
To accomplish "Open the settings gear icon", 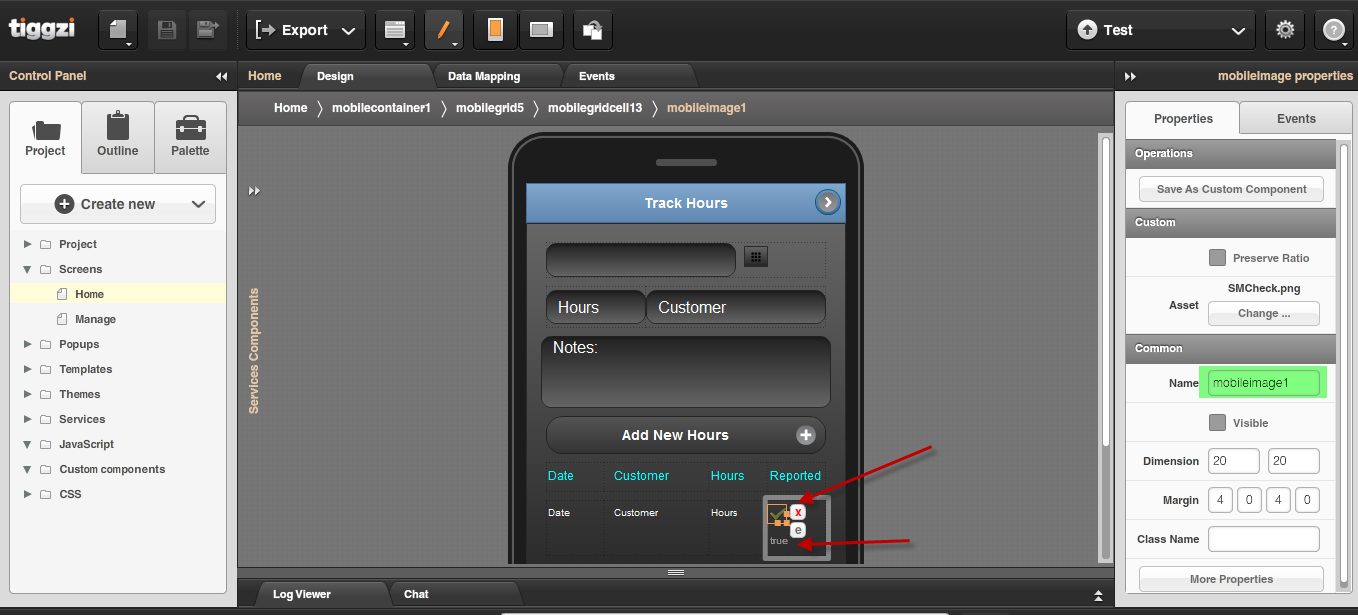I will click(x=1285, y=30).
